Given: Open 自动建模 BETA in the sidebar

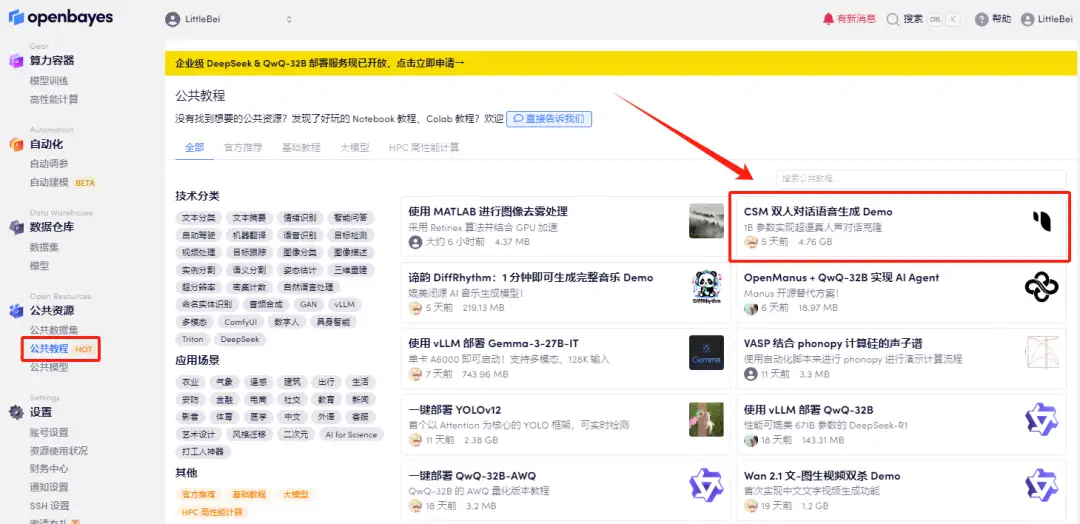Looking at the screenshot, I should [62, 182].
